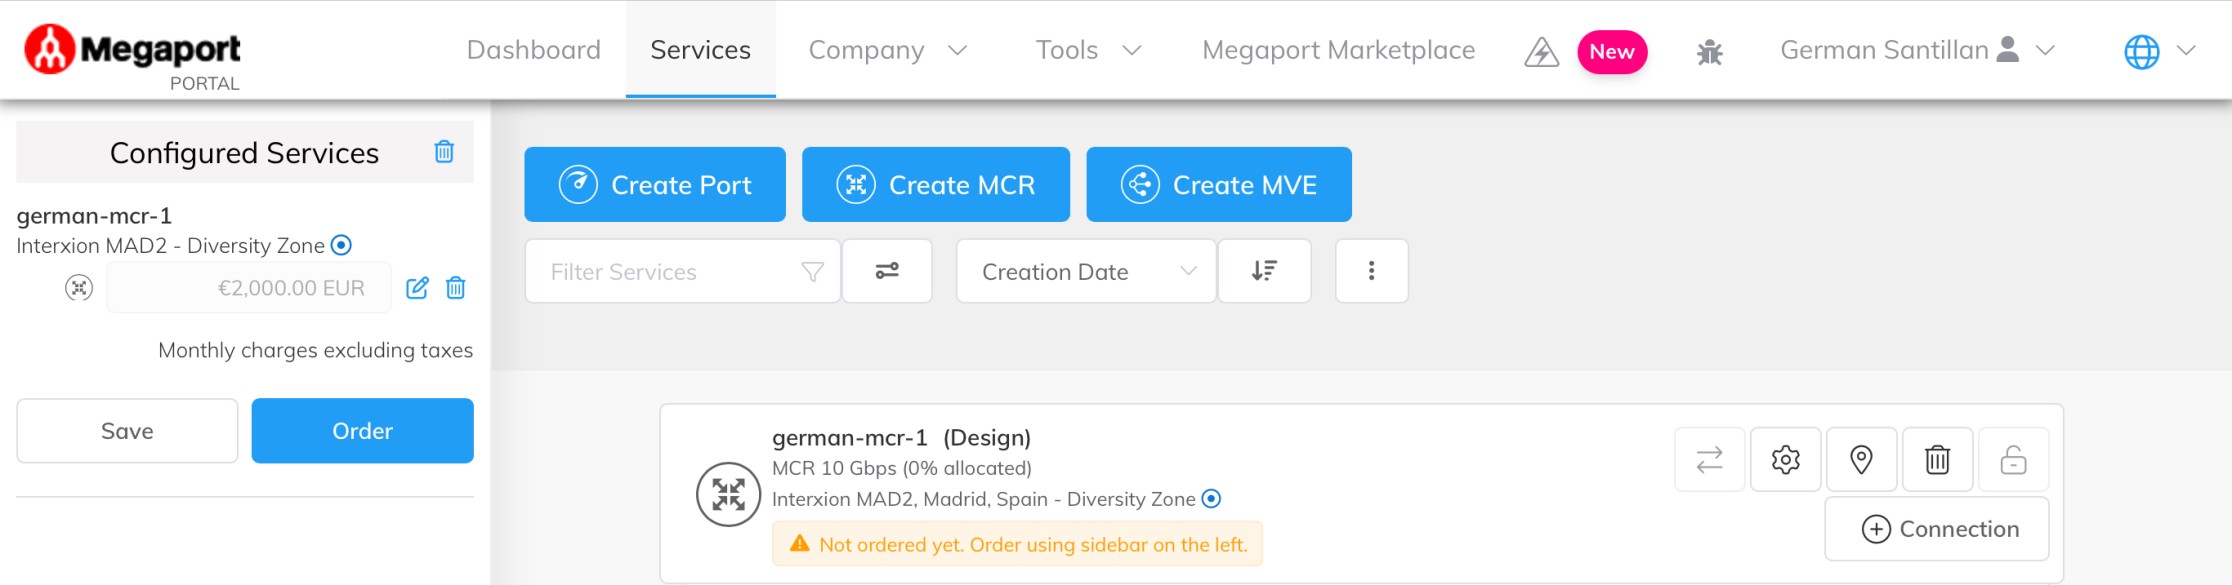2232x585 pixels.
Task: Click the blue Order button
Action: pyautogui.click(x=362, y=430)
